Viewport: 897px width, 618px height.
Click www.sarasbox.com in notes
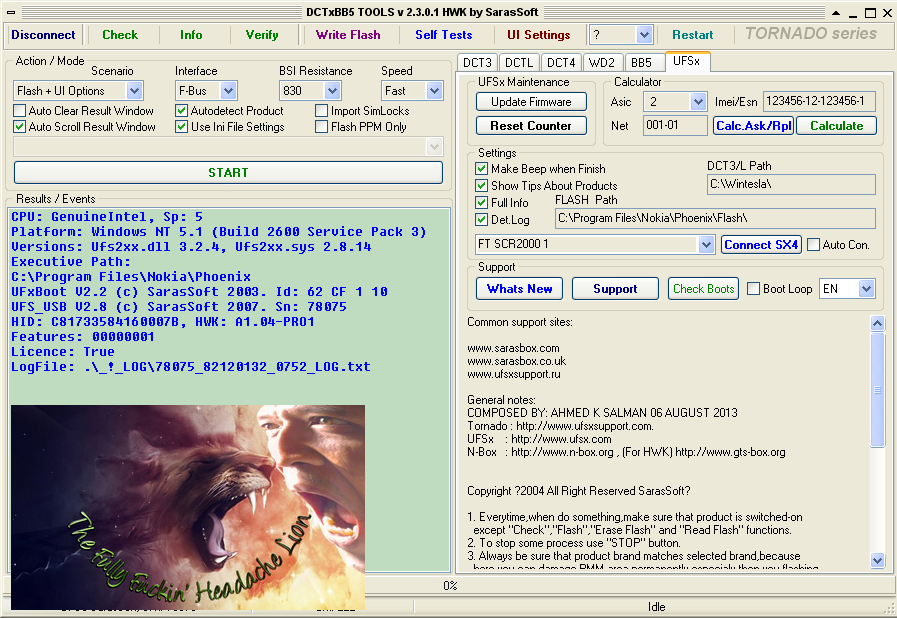coord(513,348)
